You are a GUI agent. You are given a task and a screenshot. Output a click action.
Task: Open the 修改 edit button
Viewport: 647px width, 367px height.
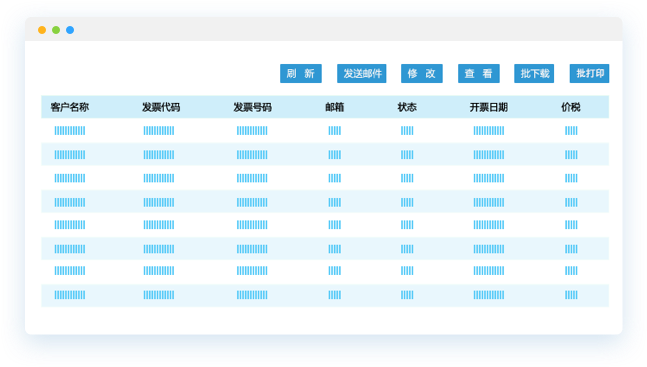pos(422,73)
